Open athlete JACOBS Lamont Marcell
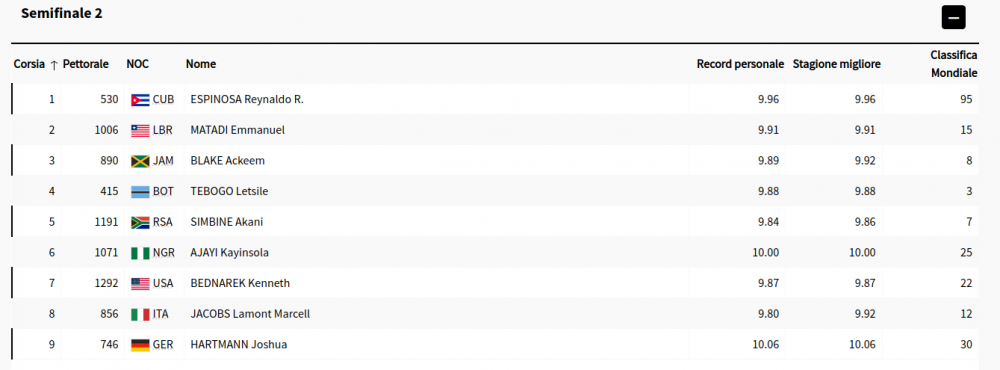This screenshot has height=370, width=1000. (x=251, y=314)
